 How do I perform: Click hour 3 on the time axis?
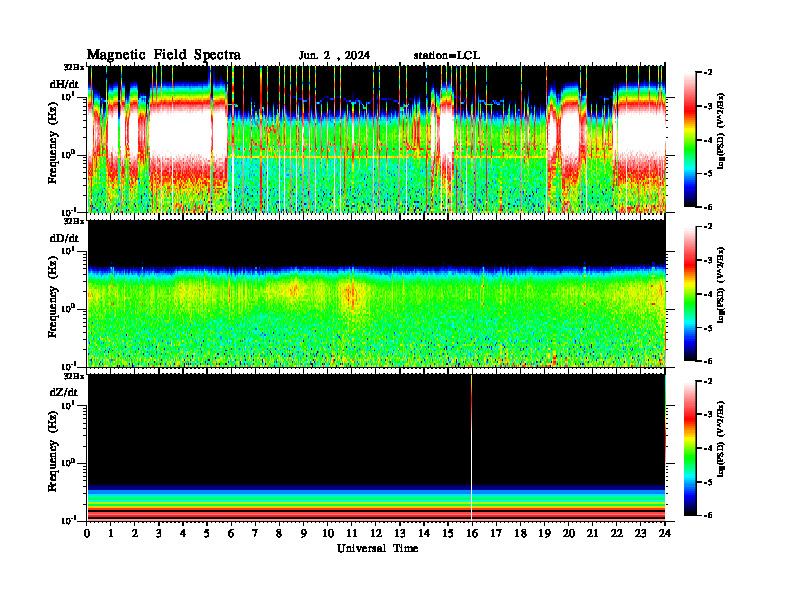pyautogui.click(x=159, y=533)
